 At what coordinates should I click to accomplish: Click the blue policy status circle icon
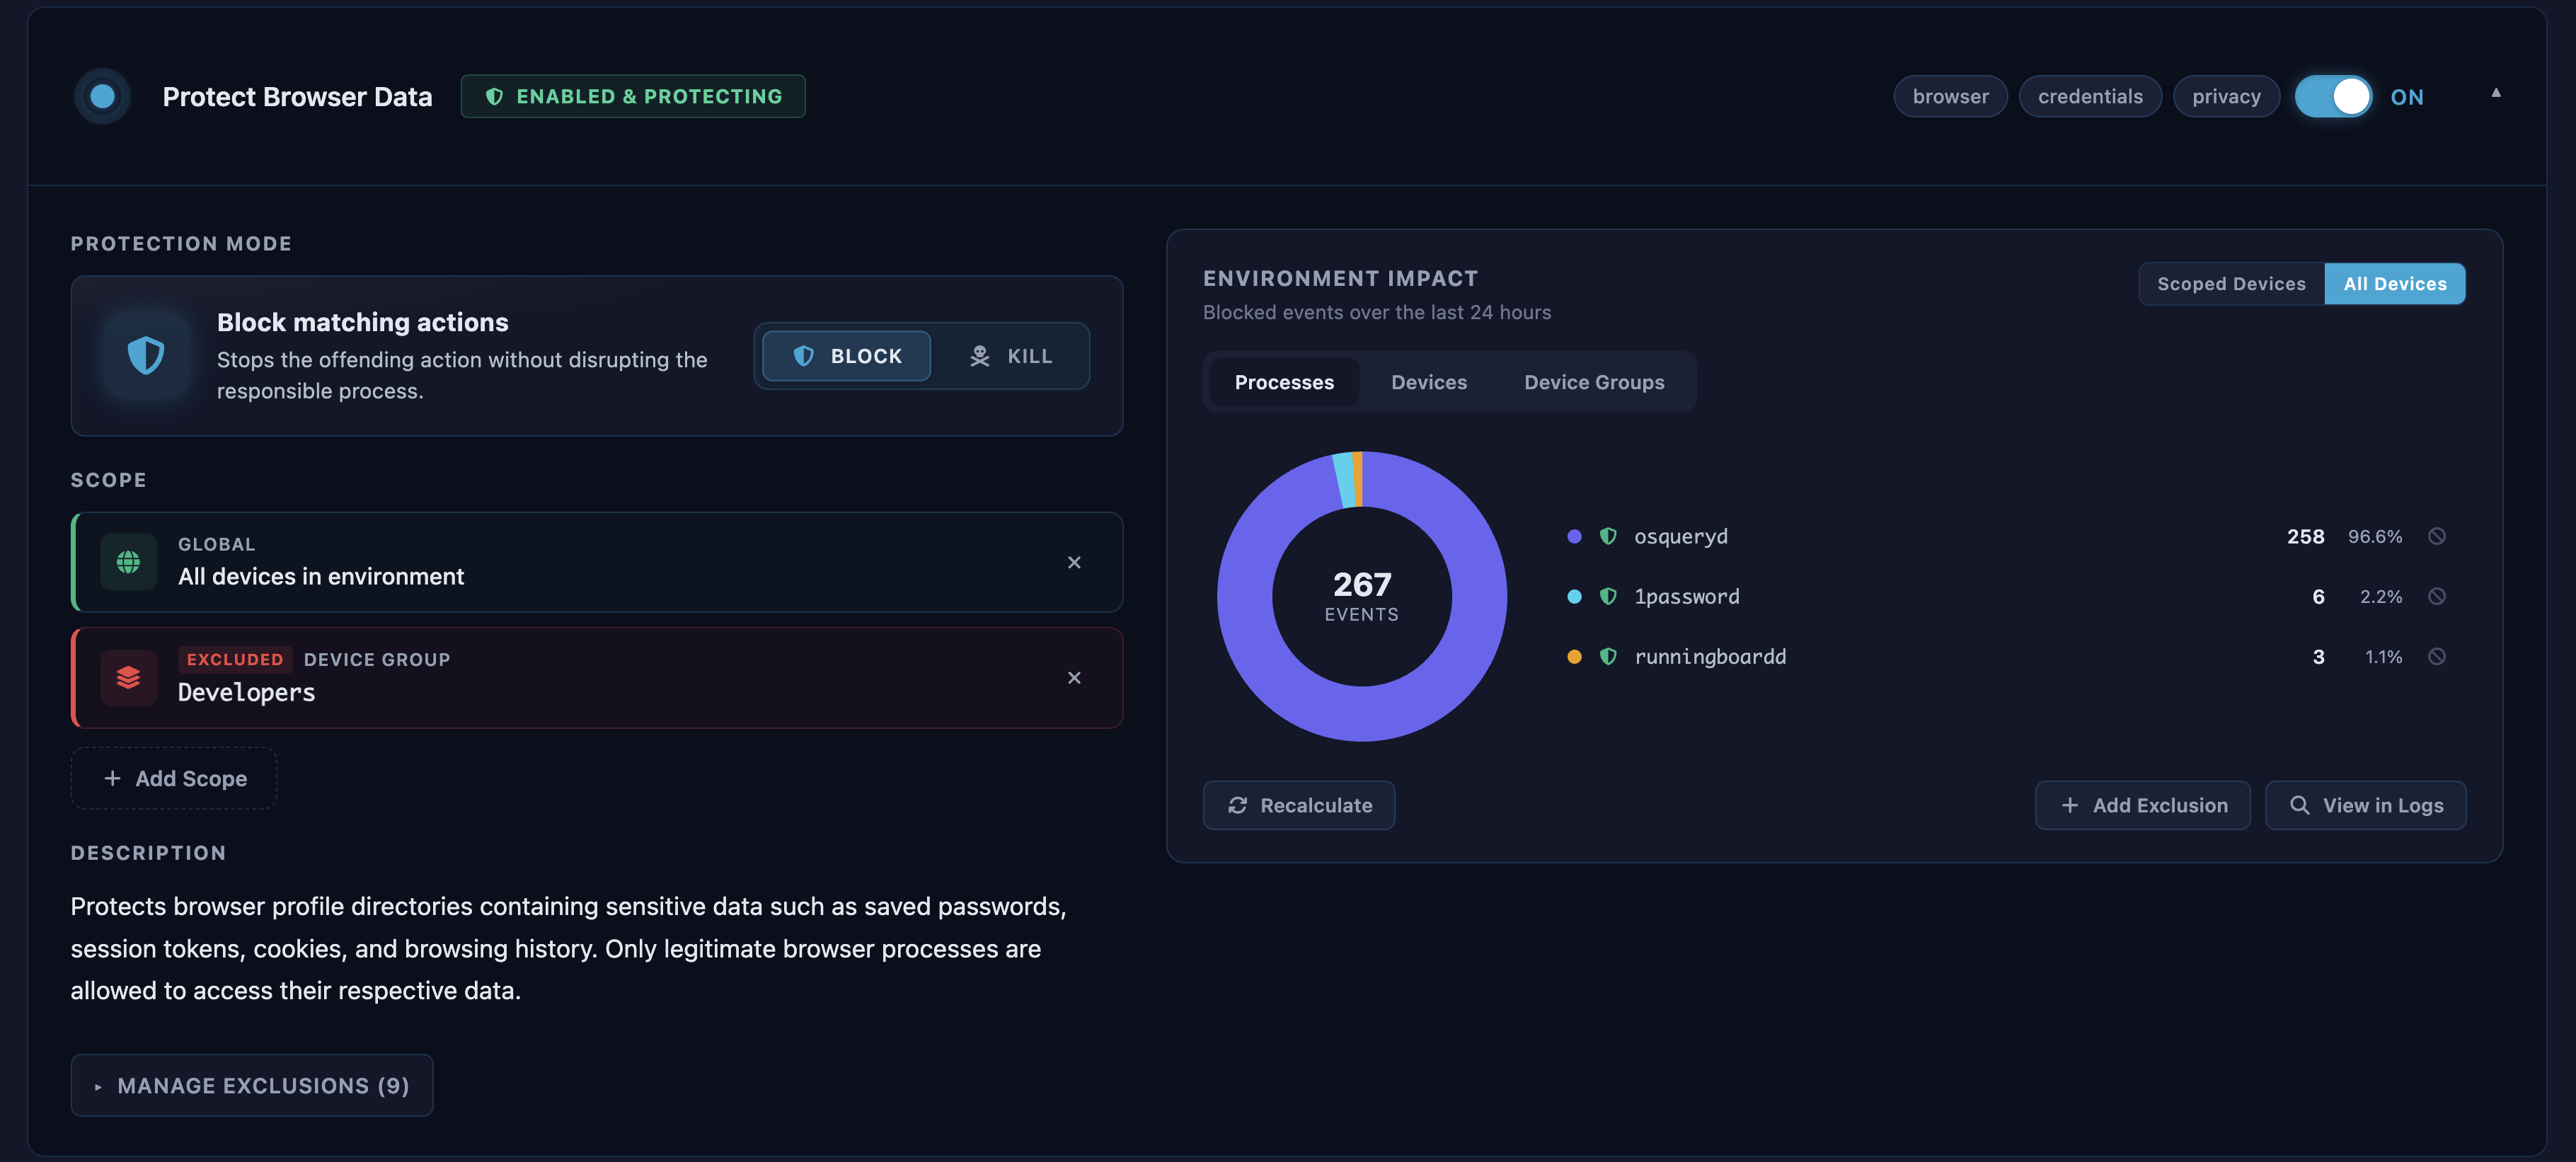pyautogui.click(x=102, y=96)
